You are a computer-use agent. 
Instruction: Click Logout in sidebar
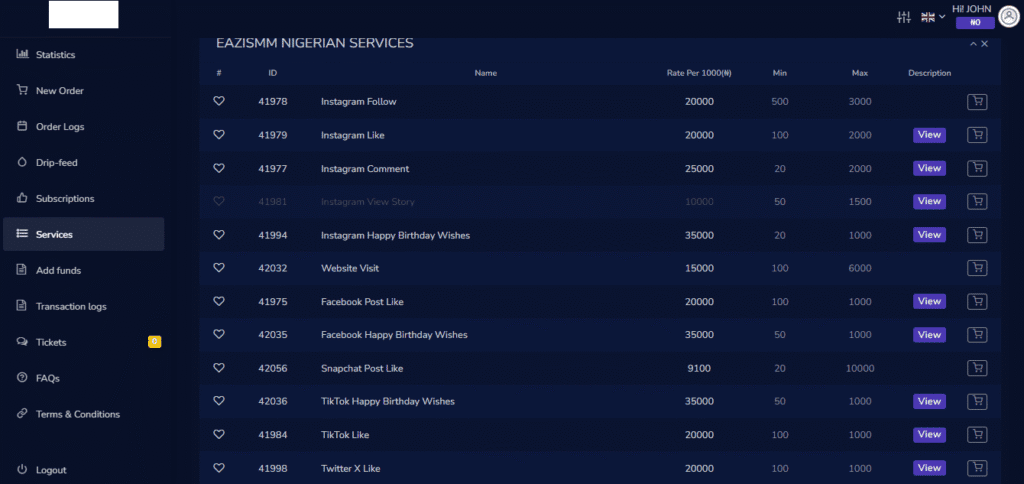[84, 470]
